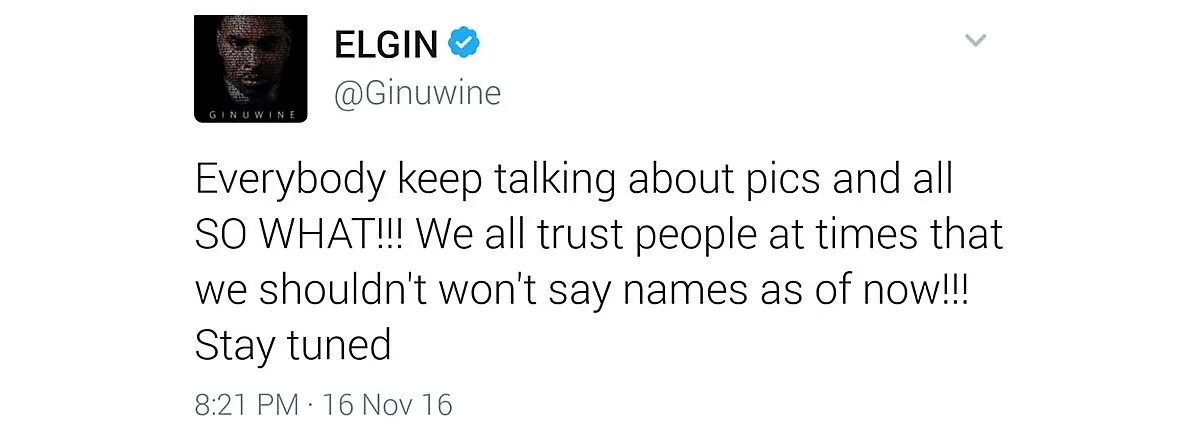This screenshot has height=430, width=1201.
Task: Select the face in the avatar image
Action: [250, 62]
